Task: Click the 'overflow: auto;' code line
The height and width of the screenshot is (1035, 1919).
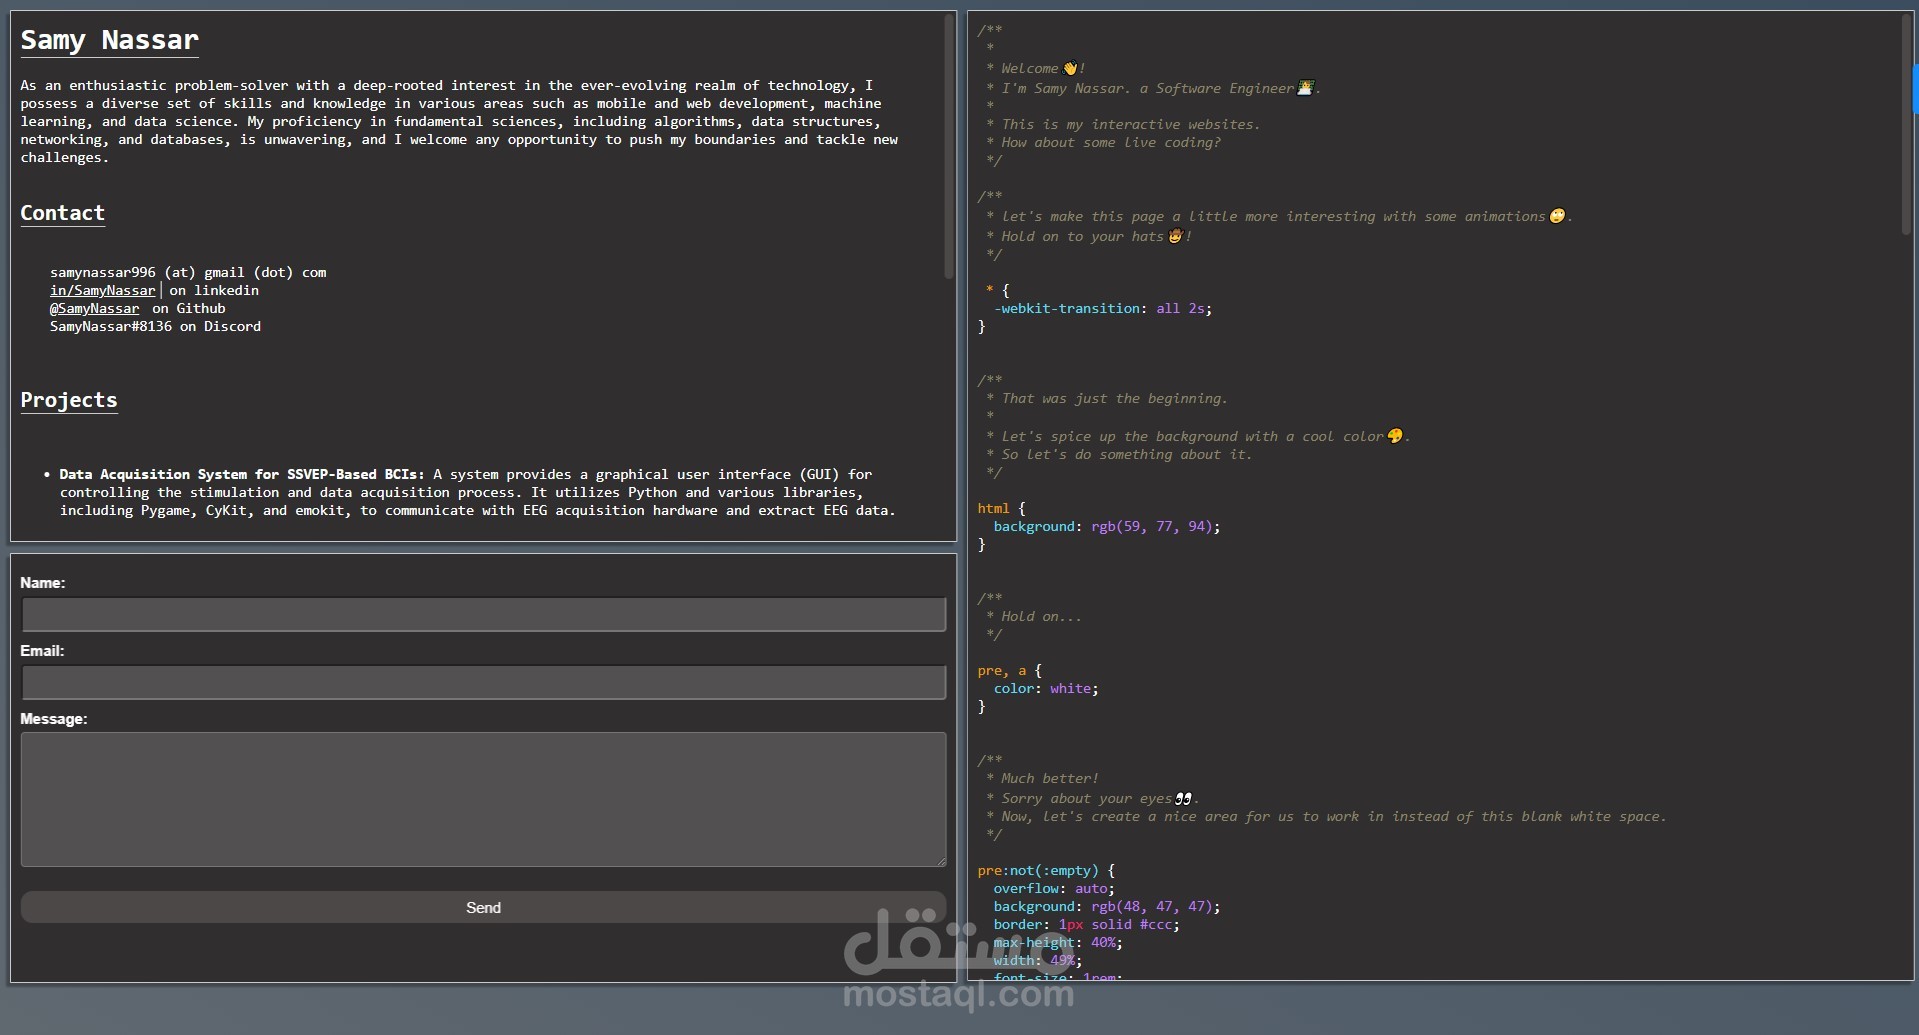Action: (1054, 889)
